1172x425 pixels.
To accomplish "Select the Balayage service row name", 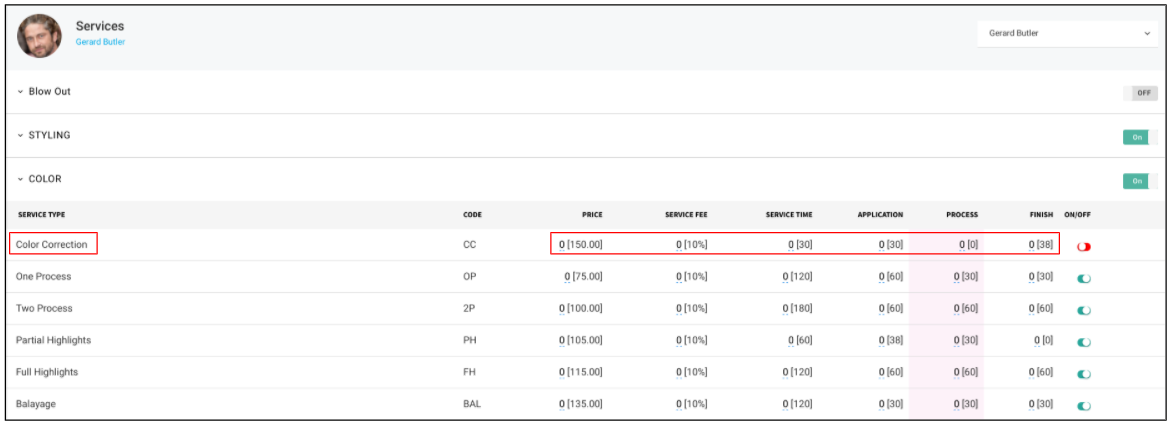I will (36, 403).
